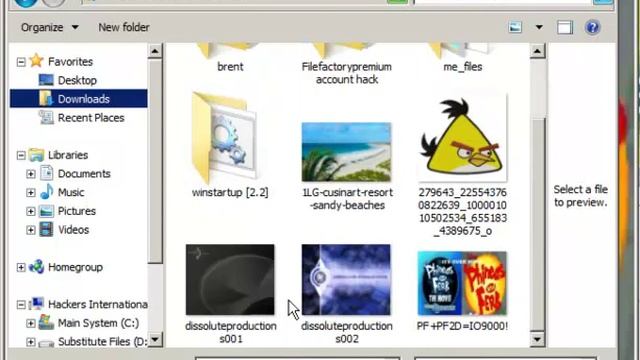The image size is (640, 360).
Task: Click the file list scrollbar thumb
Action: (x=538, y=224)
